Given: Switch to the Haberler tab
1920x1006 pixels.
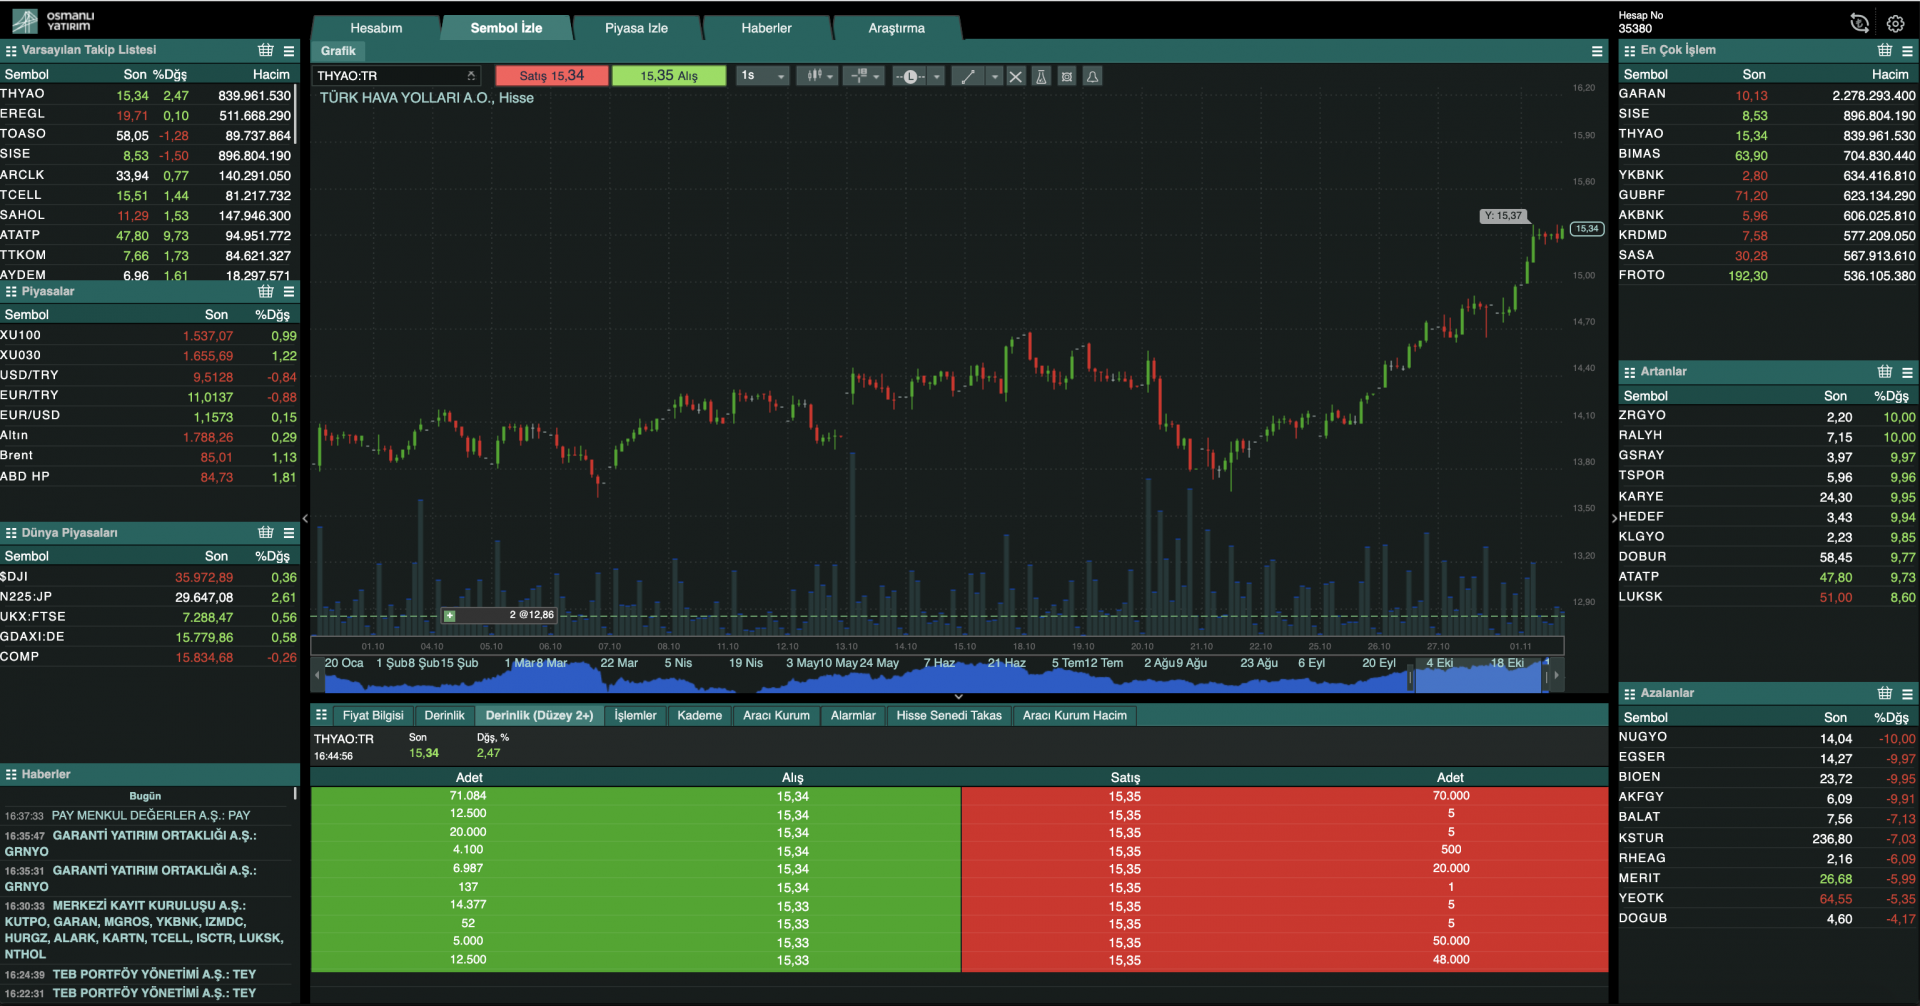Looking at the screenshot, I should tap(766, 27).
